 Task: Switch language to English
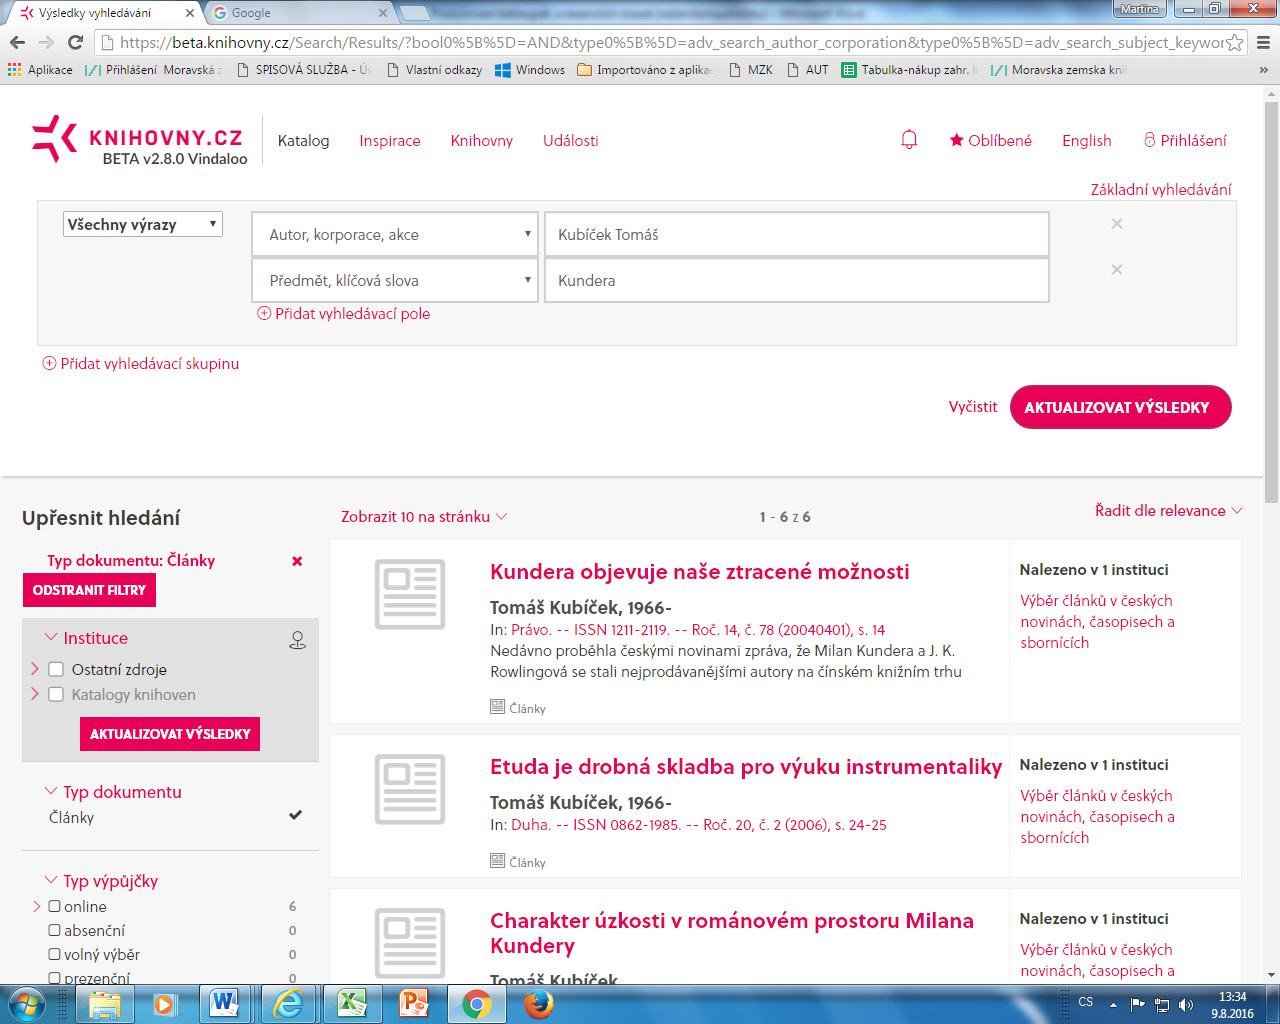point(1087,140)
